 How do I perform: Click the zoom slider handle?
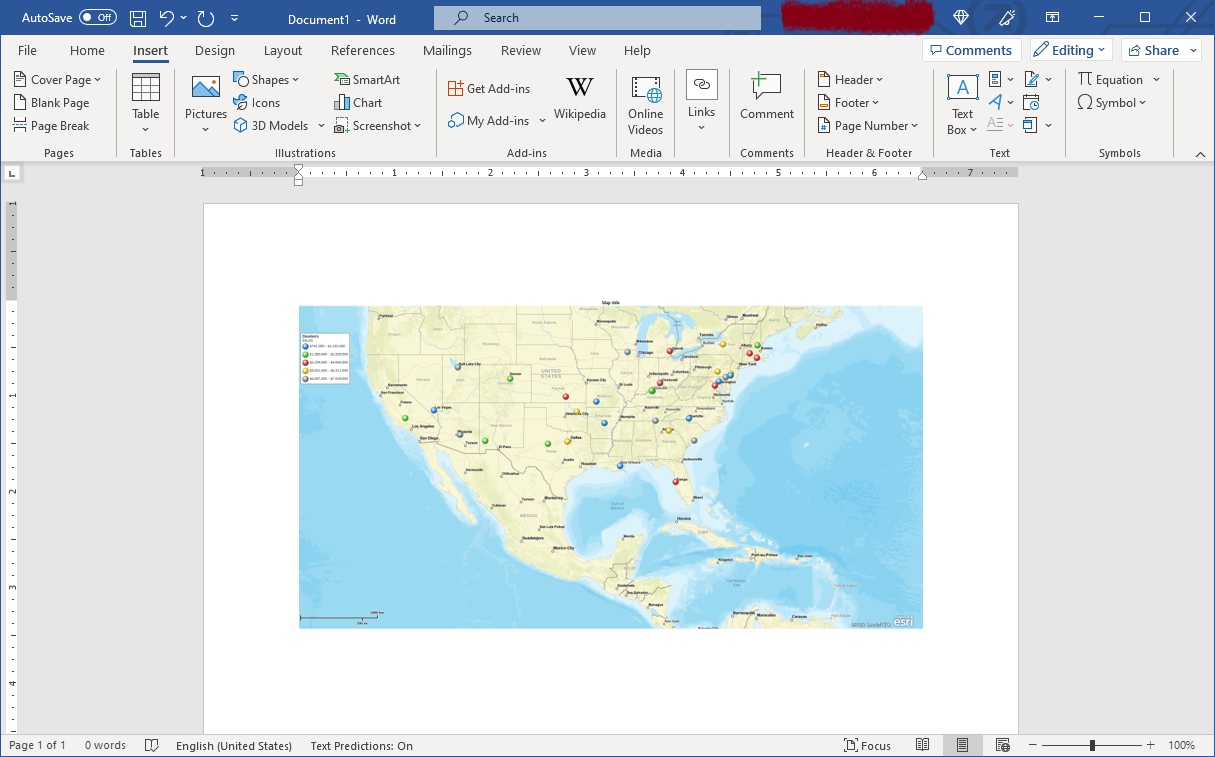1092,746
